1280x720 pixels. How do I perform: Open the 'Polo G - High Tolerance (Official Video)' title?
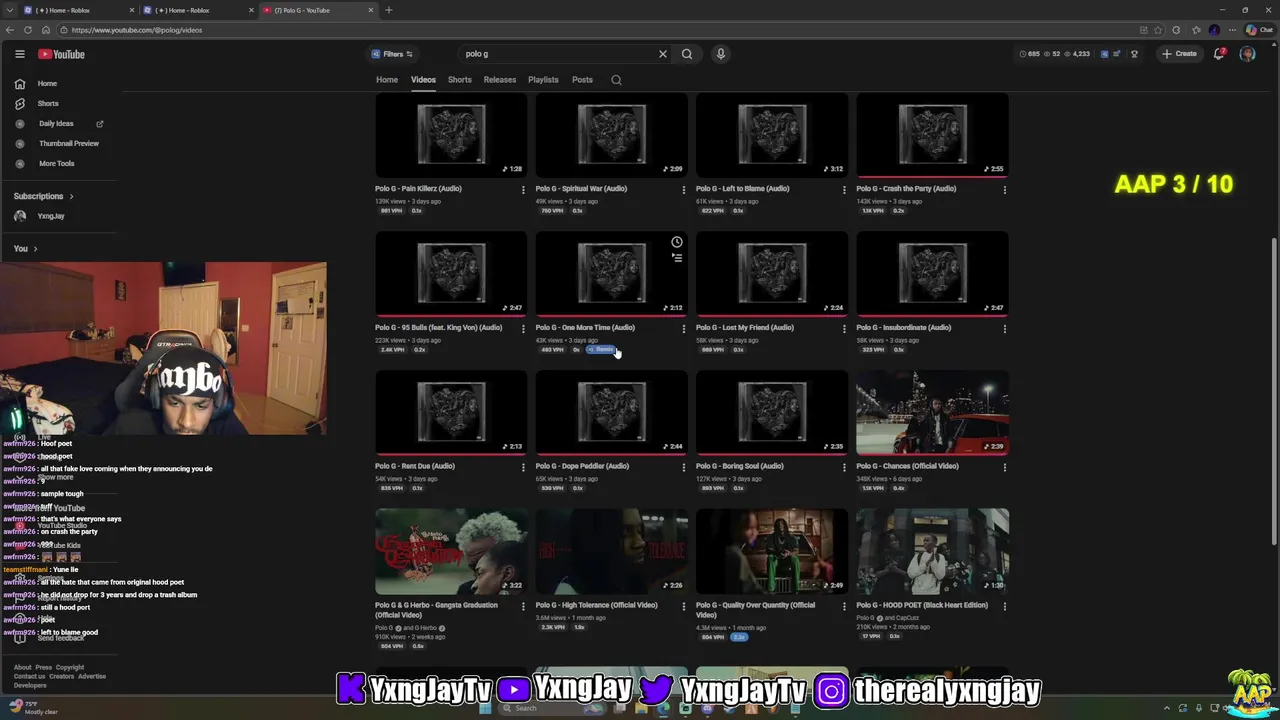pos(596,605)
